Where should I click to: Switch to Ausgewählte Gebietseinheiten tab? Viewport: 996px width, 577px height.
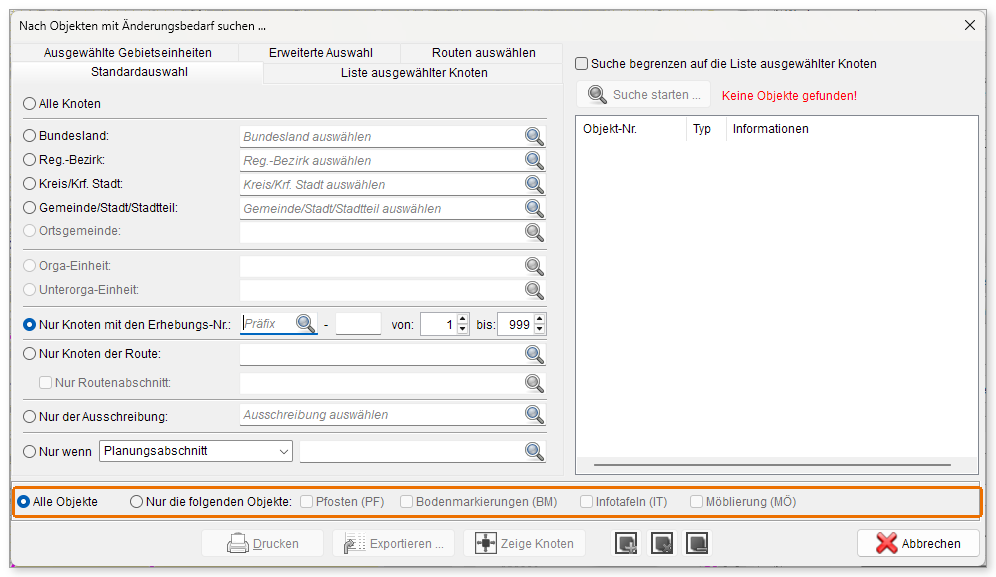127,53
